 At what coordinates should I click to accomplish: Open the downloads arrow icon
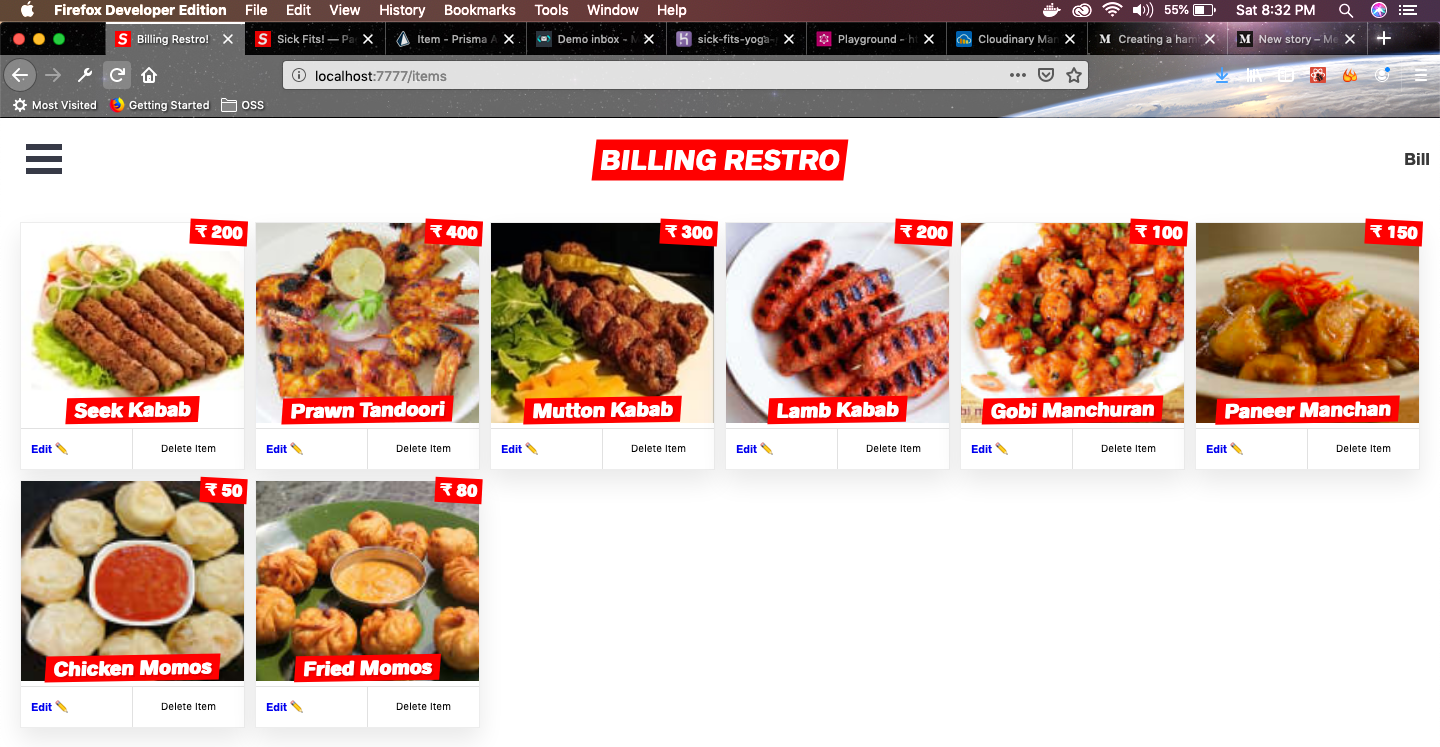pos(1222,75)
